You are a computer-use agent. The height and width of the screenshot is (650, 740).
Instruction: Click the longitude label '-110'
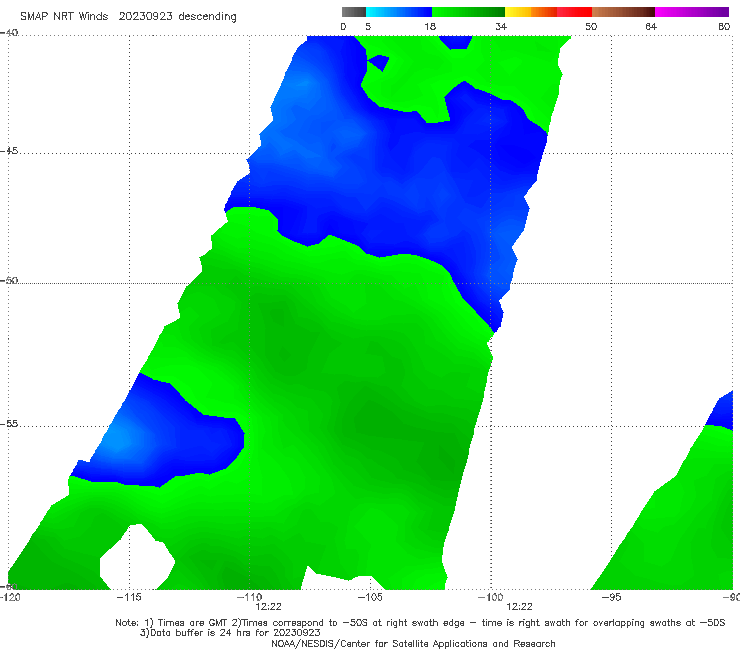(249, 597)
